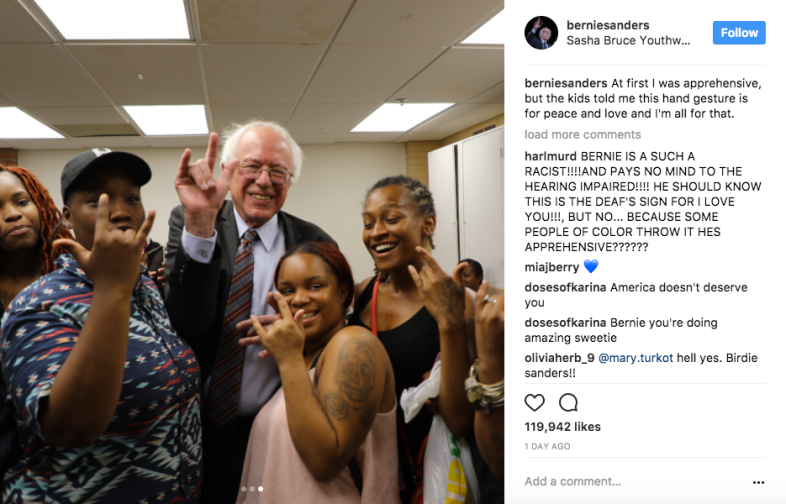The width and height of the screenshot is (786, 504).
Task: Select the first carousel dot indicator
Action: click(x=244, y=488)
